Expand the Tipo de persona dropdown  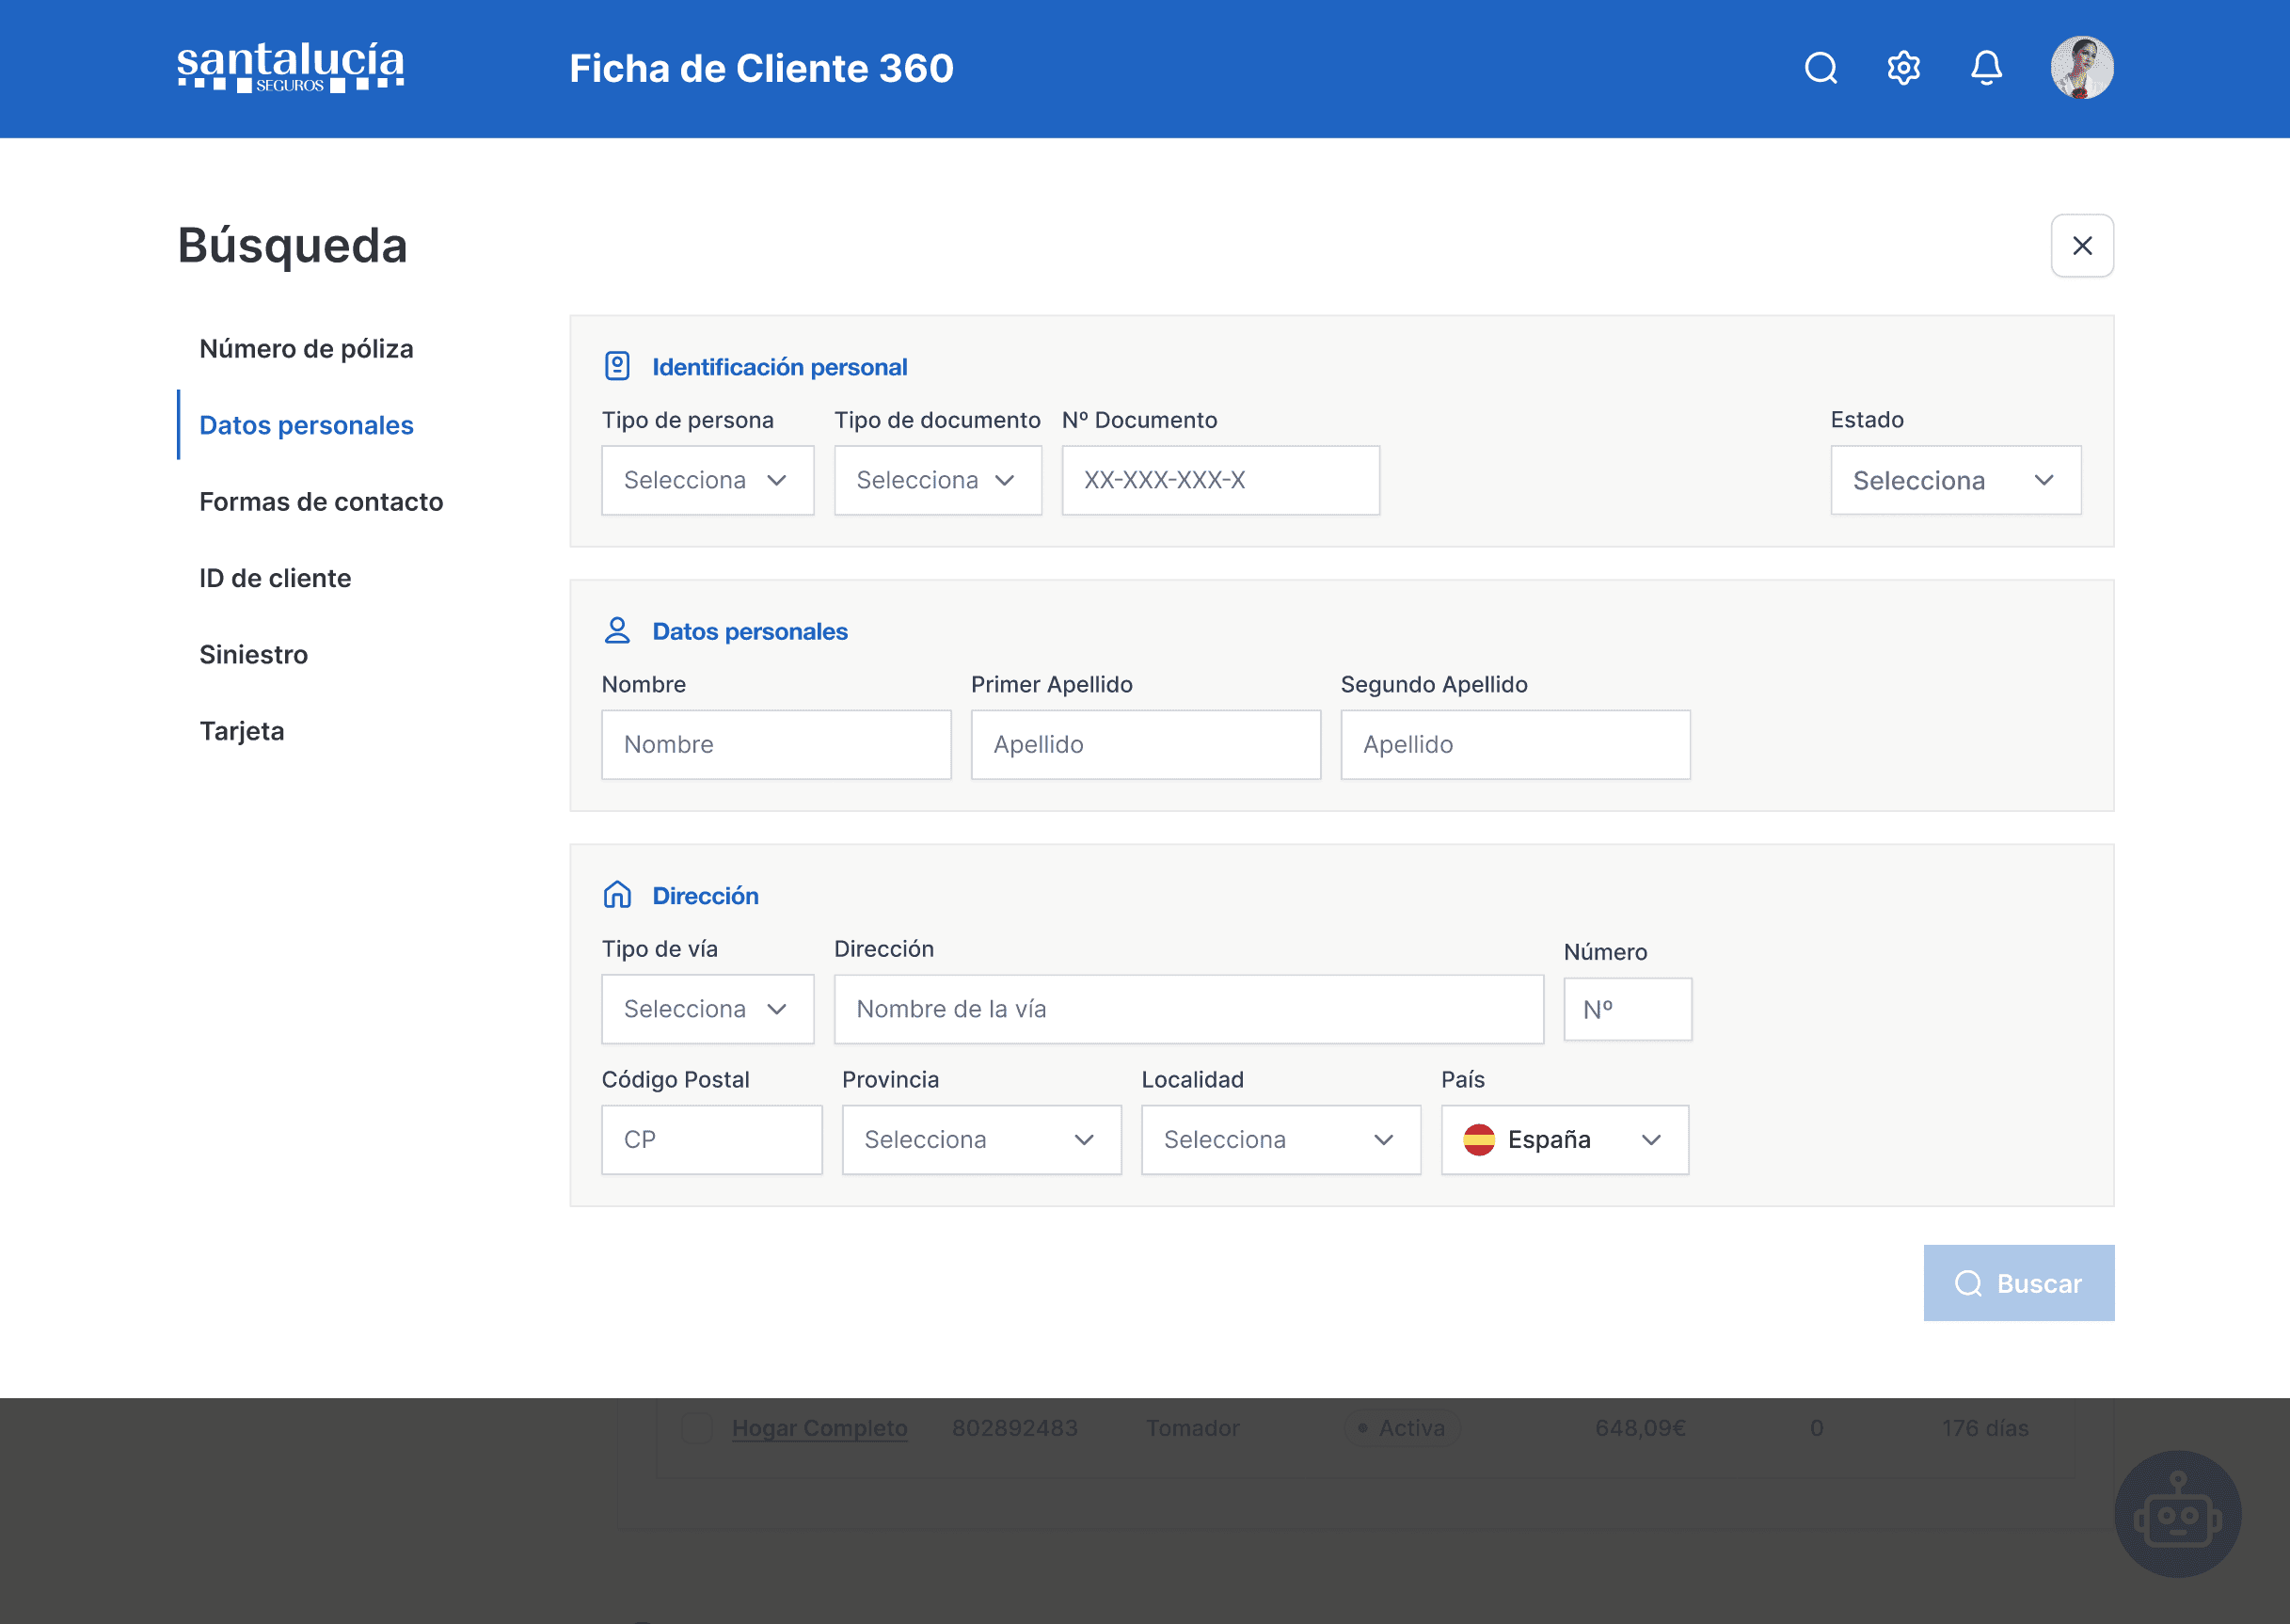[x=707, y=480]
